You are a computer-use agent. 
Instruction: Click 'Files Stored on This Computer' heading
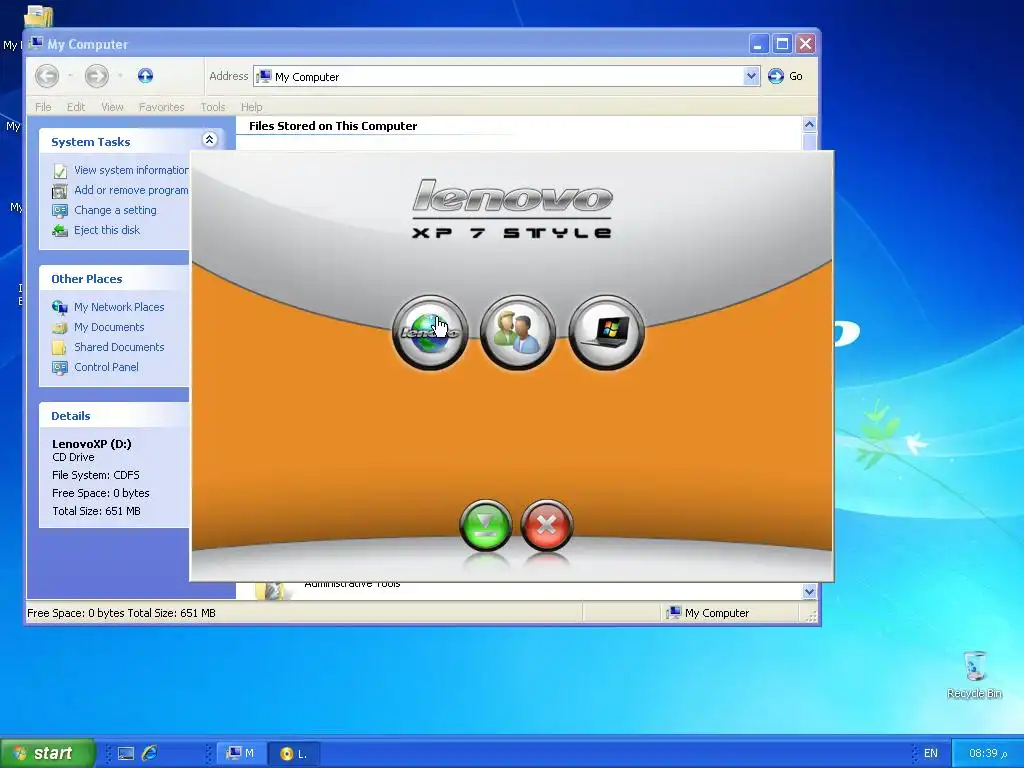[x=333, y=126]
